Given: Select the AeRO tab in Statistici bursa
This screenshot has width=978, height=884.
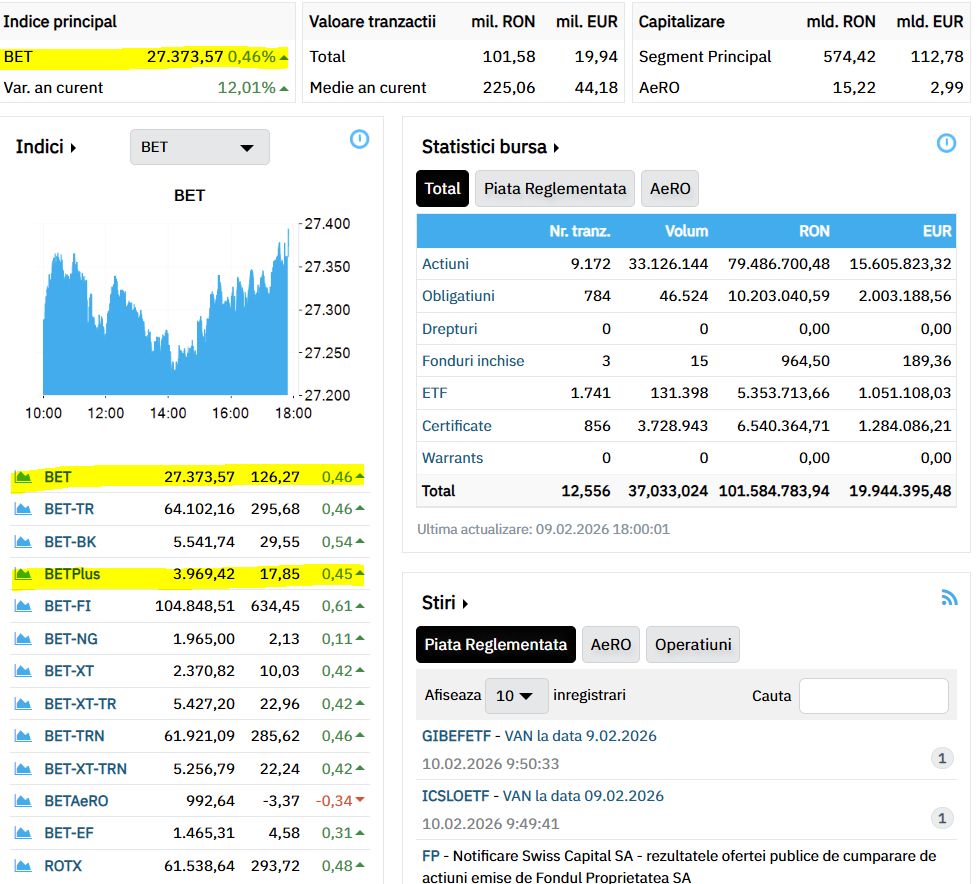Looking at the screenshot, I should click(669, 189).
